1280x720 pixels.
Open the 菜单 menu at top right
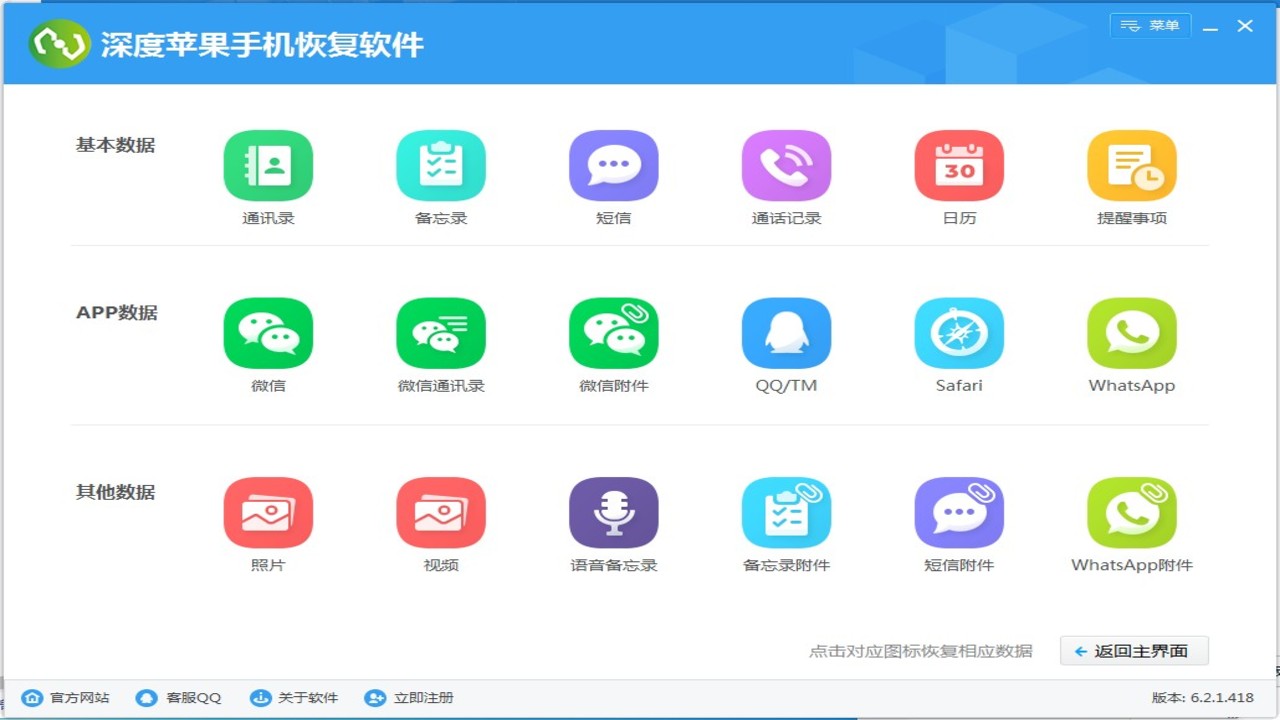point(1150,25)
